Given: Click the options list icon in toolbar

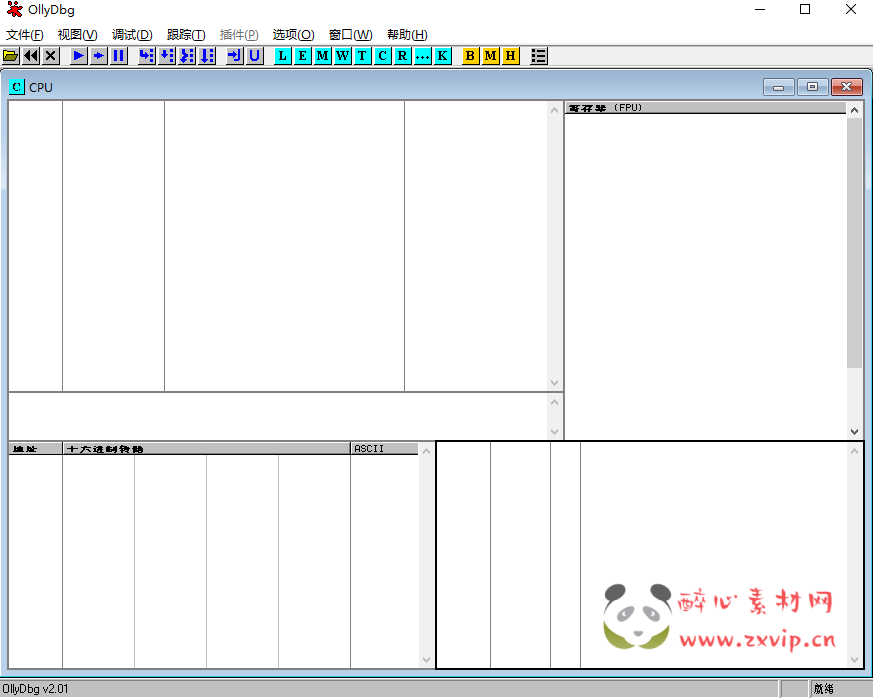Looking at the screenshot, I should coord(539,56).
